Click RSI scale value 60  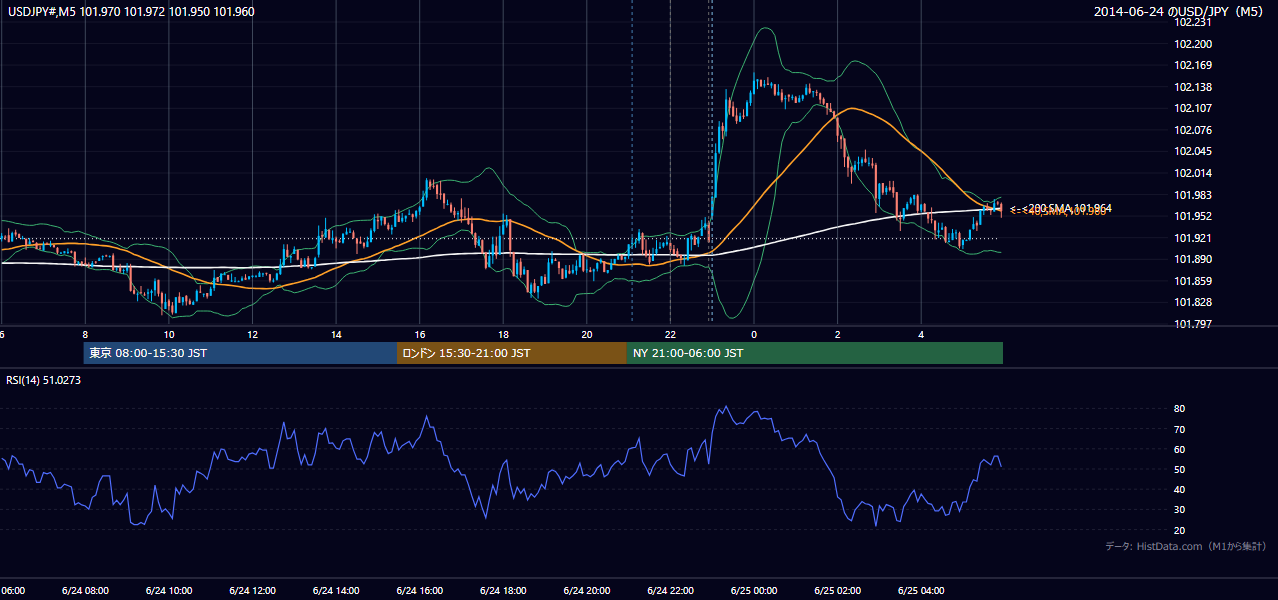click(1180, 449)
